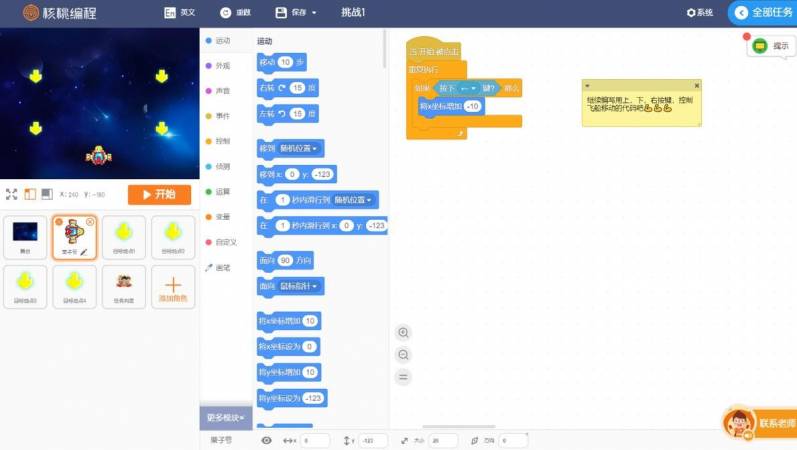The height and width of the screenshot is (450, 797).
Task: Reset workspace zoom with the equals icon
Action: pos(404,377)
